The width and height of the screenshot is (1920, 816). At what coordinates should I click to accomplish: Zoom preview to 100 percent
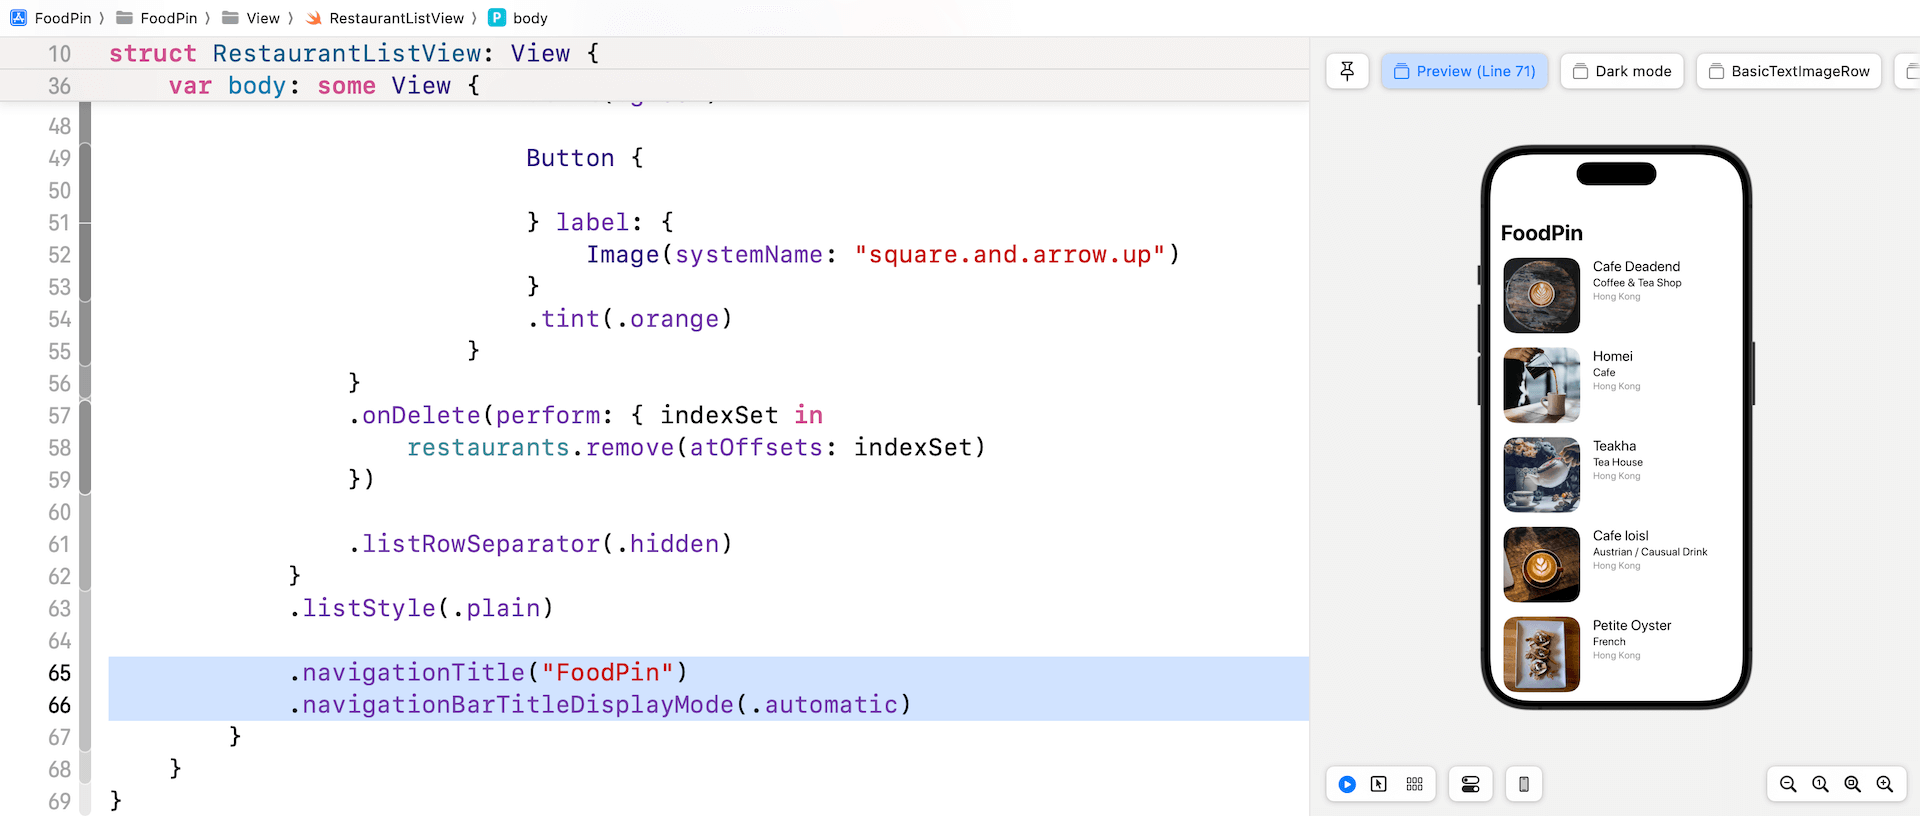[1820, 785]
